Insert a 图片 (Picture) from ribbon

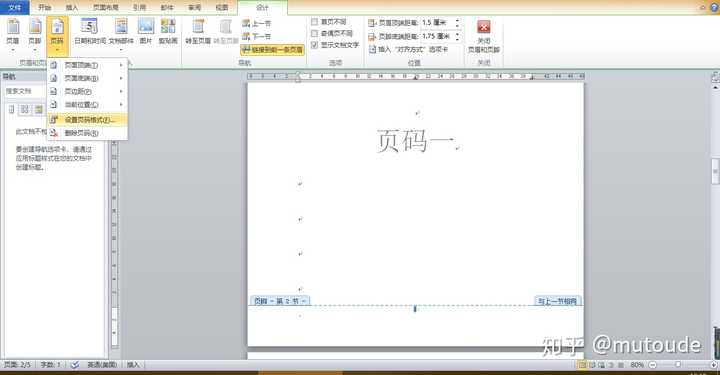146,32
